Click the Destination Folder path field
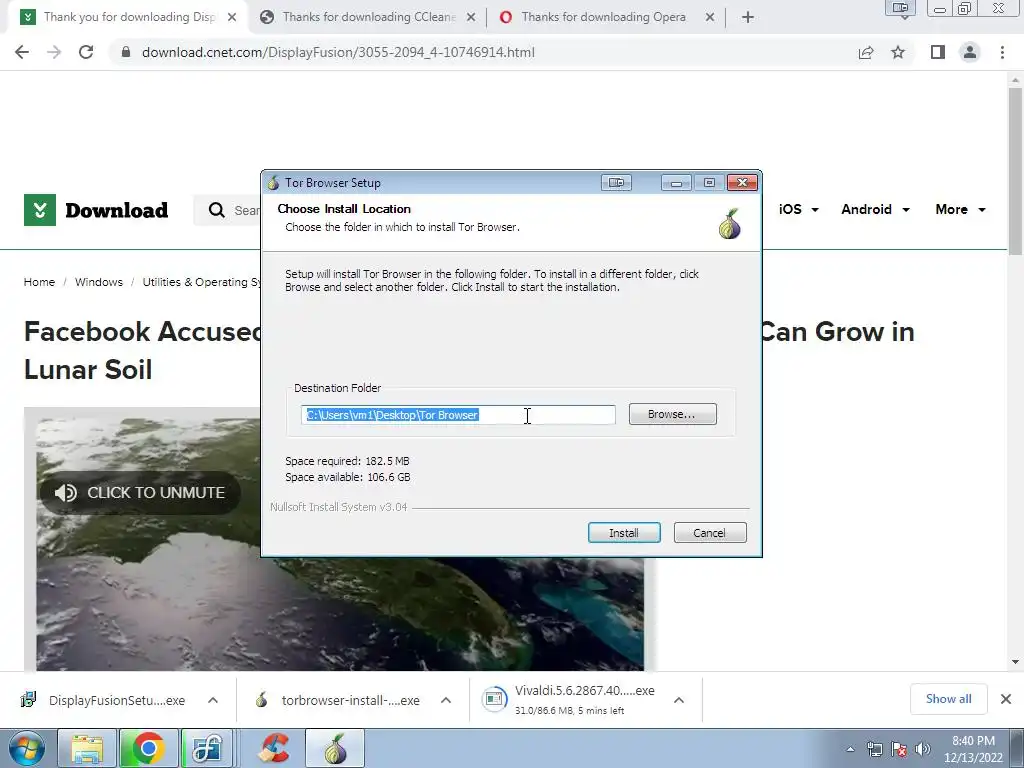The width and height of the screenshot is (1024, 768). coord(458,415)
